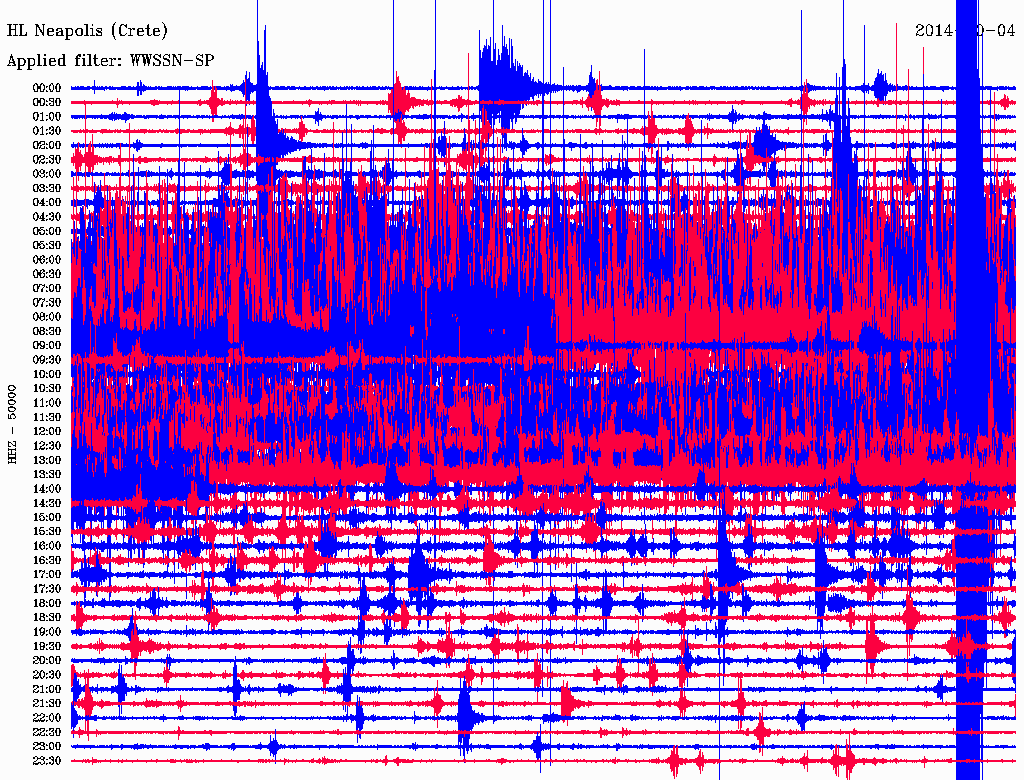Viewport: 1024px width, 780px height.
Task: Click the 04:00 time label
Action: pos(47,203)
